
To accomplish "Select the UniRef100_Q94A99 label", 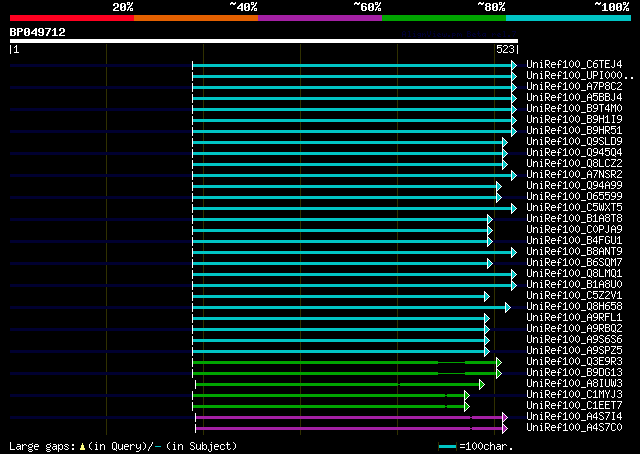I will [574, 186].
